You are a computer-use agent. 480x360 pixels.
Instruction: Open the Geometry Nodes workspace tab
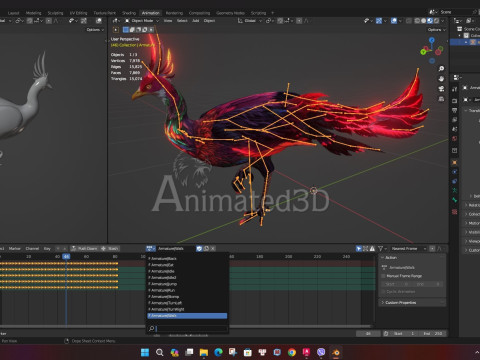pyautogui.click(x=230, y=13)
